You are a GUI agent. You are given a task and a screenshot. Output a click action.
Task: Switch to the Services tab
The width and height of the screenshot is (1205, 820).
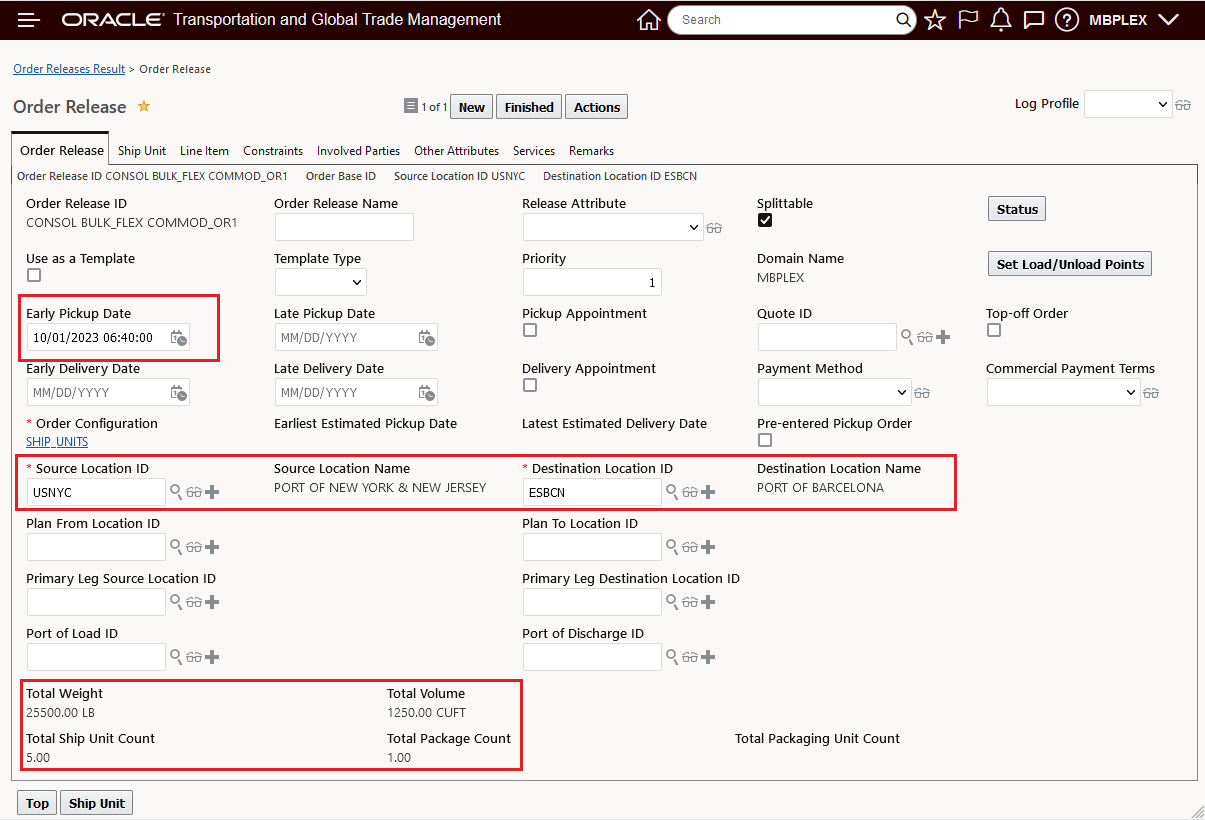click(x=534, y=151)
